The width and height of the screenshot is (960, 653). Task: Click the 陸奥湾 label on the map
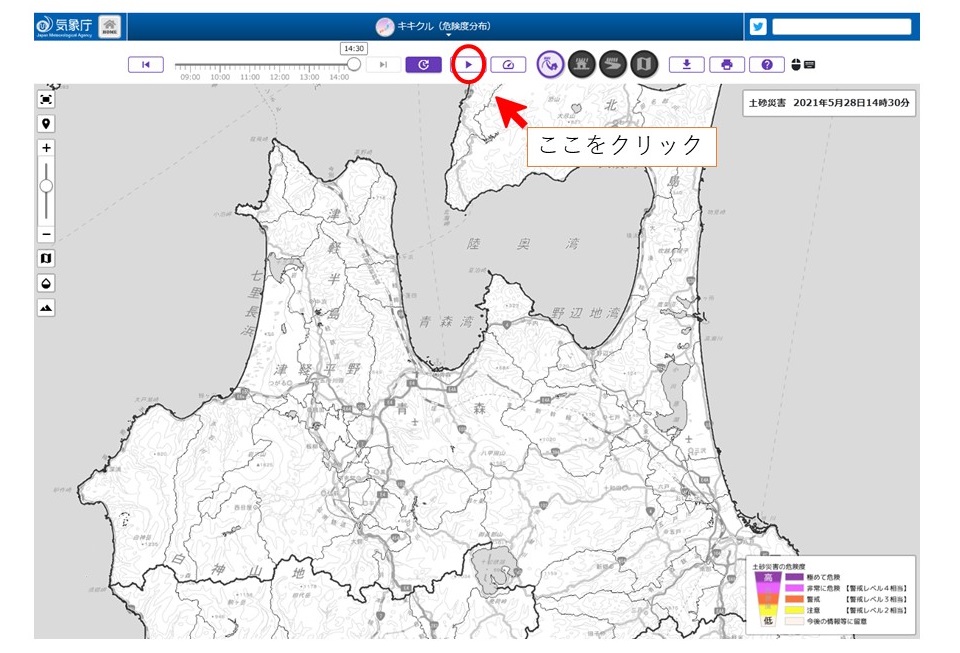point(523,244)
